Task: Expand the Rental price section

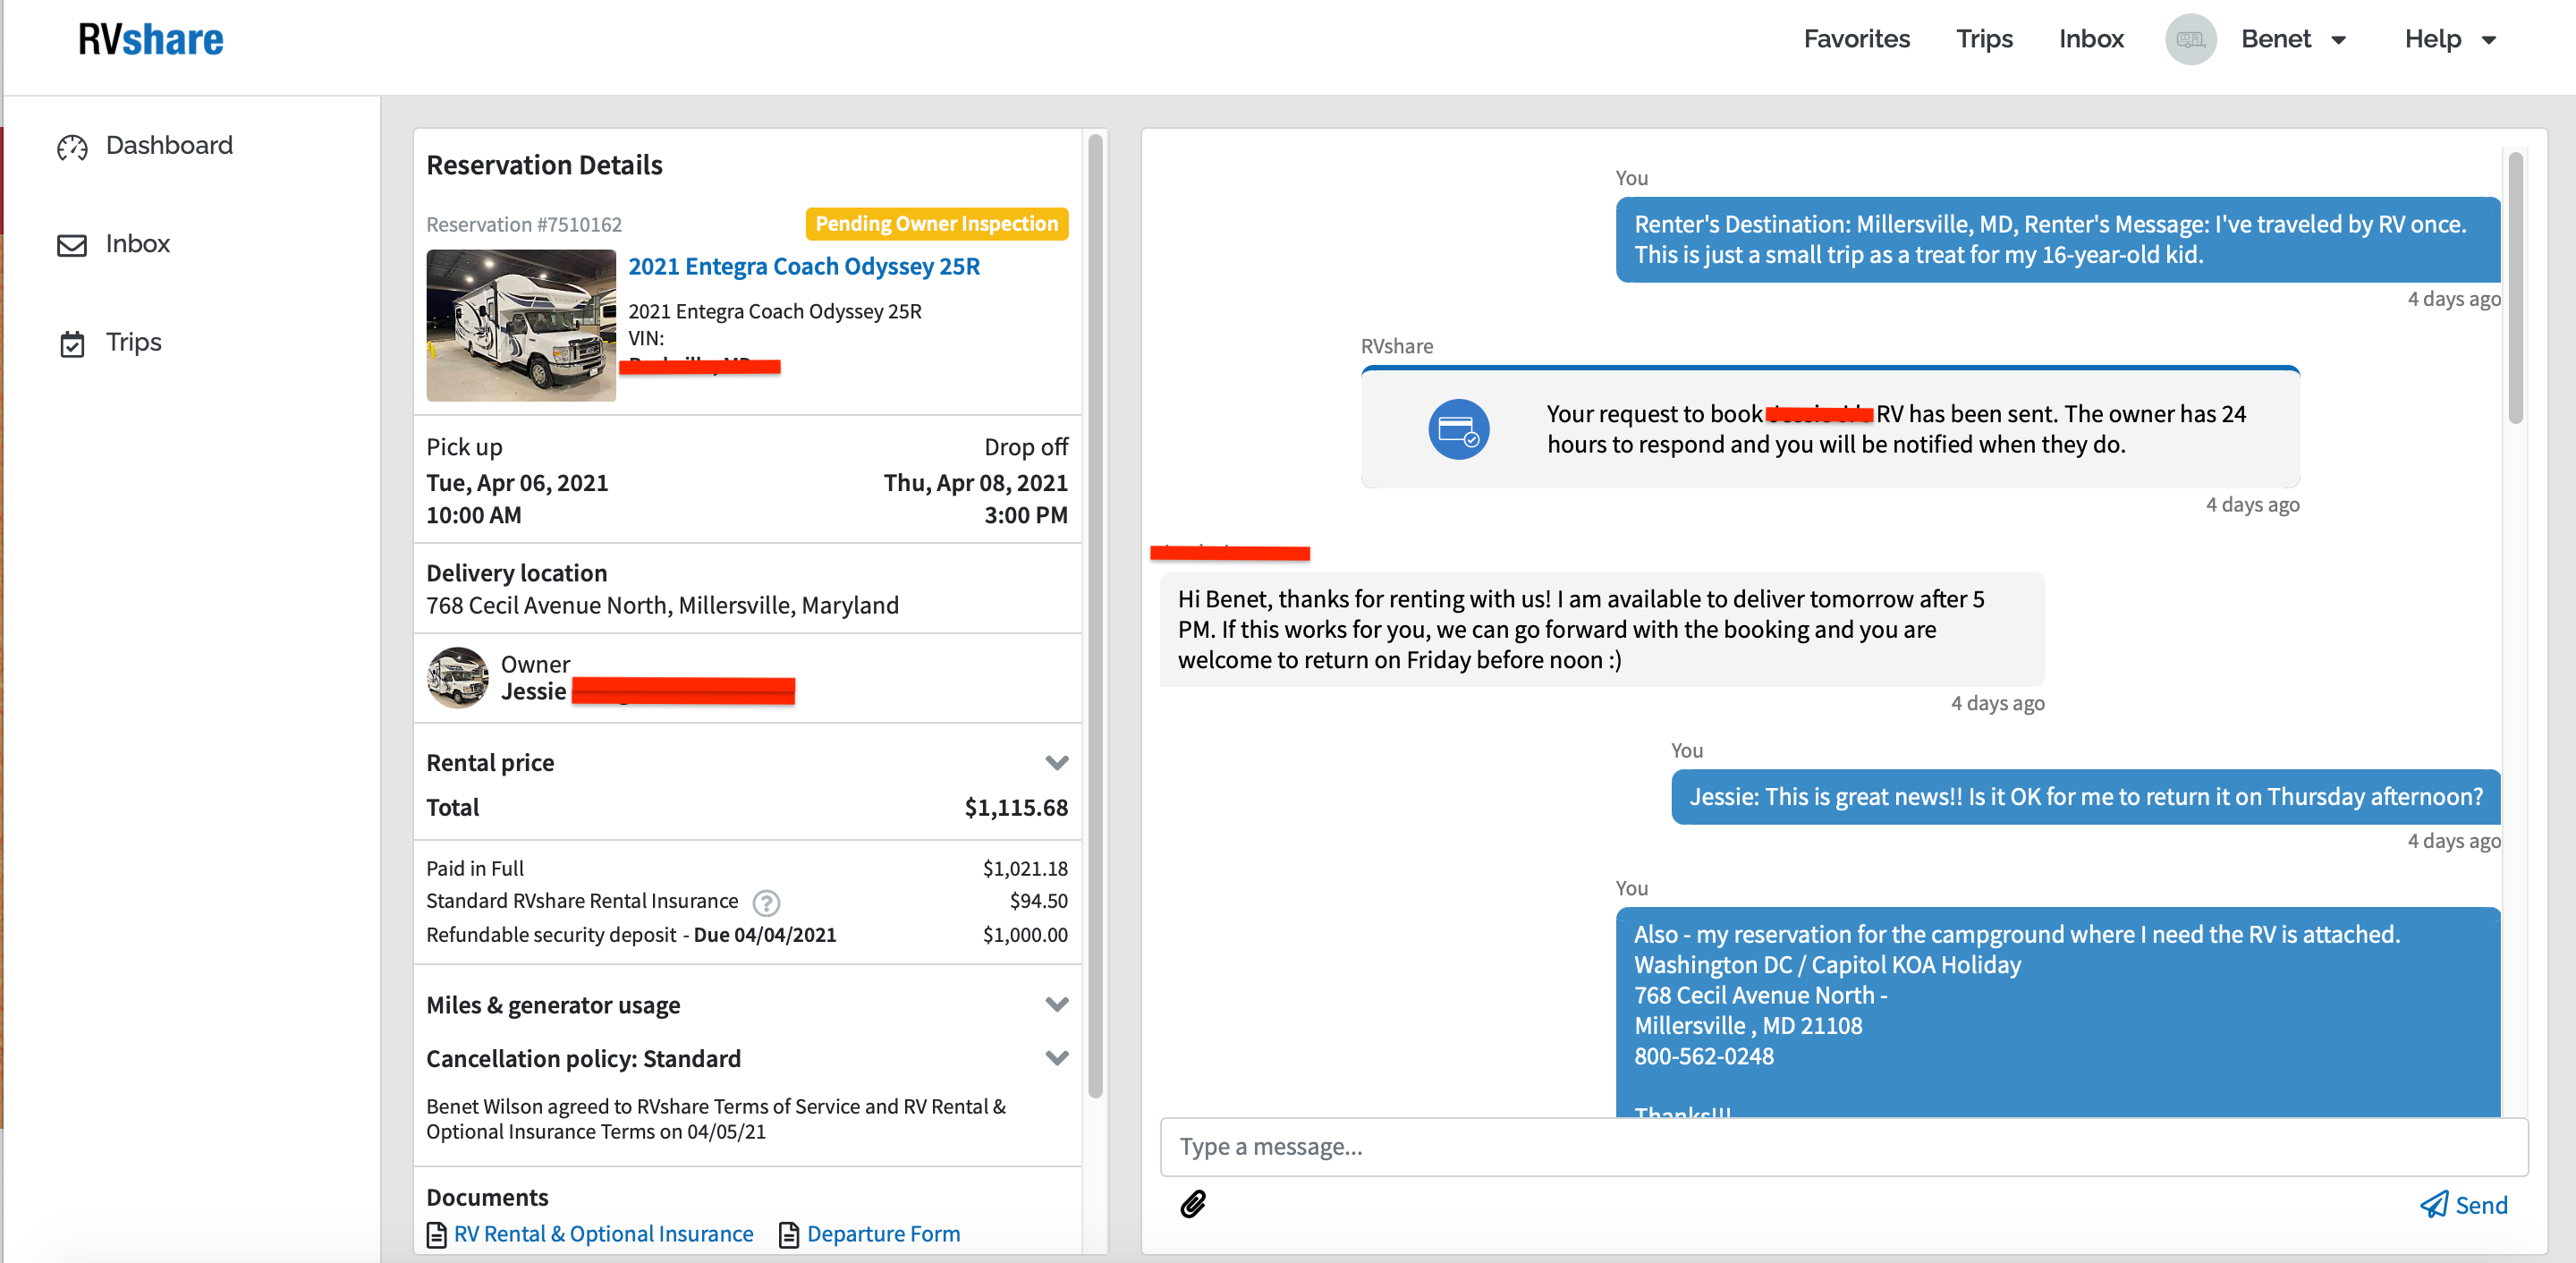Action: (1056, 763)
